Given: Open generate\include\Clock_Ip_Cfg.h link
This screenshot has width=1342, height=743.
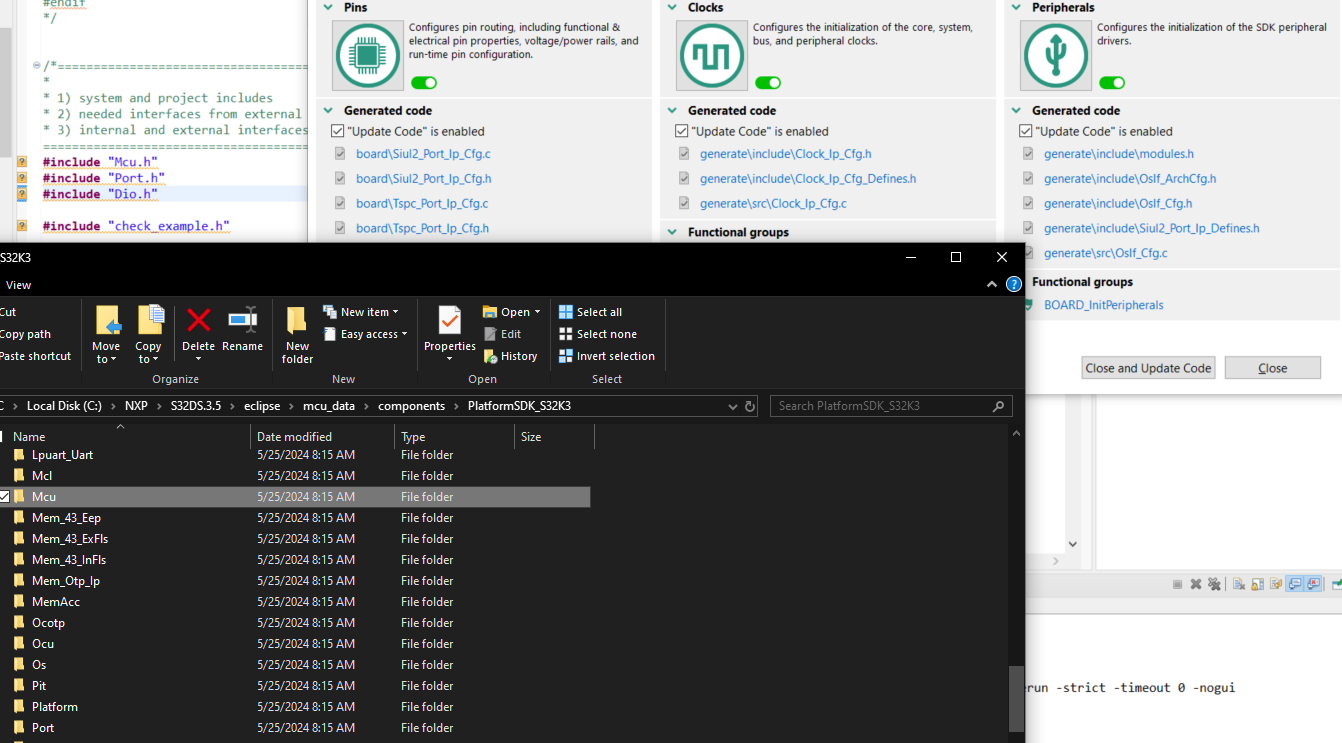Looking at the screenshot, I should click(785, 154).
